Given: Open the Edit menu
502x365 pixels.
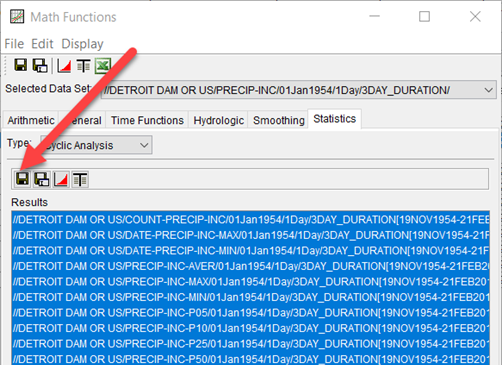Looking at the screenshot, I should coord(42,44).
